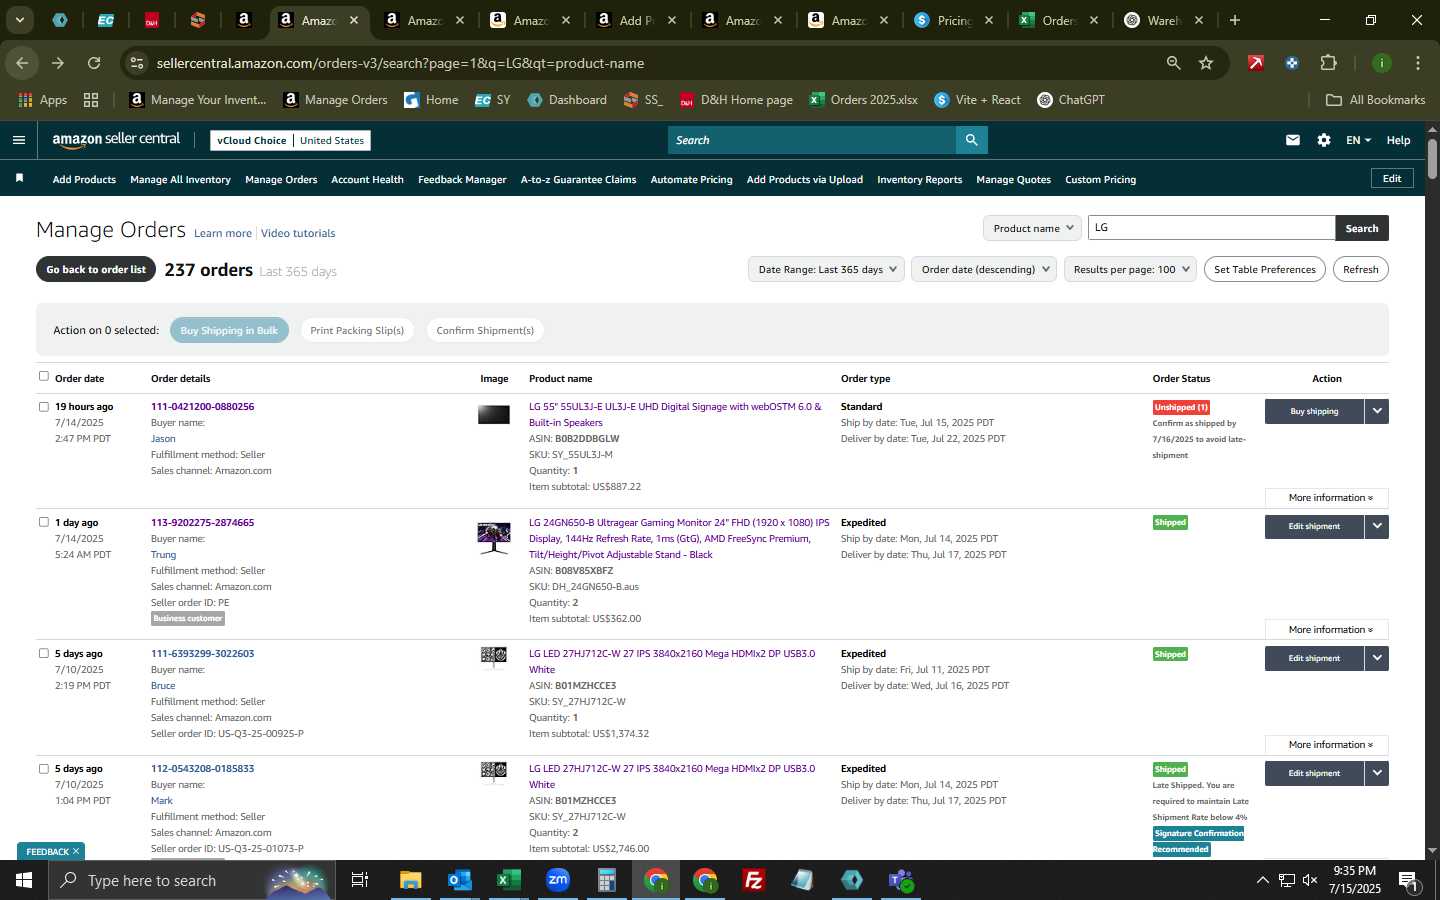1440x900 pixels.
Task: Click the top Seller Central search field
Action: [x=811, y=140]
